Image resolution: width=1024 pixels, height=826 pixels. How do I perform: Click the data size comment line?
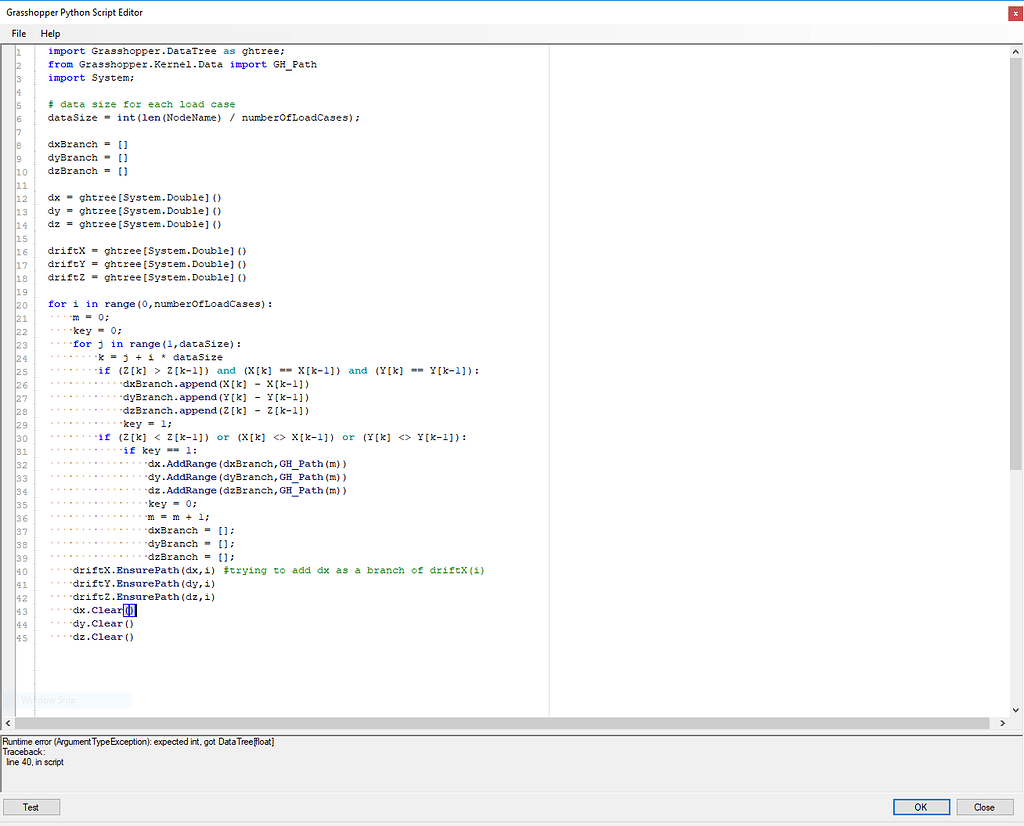click(x=140, y=104)
